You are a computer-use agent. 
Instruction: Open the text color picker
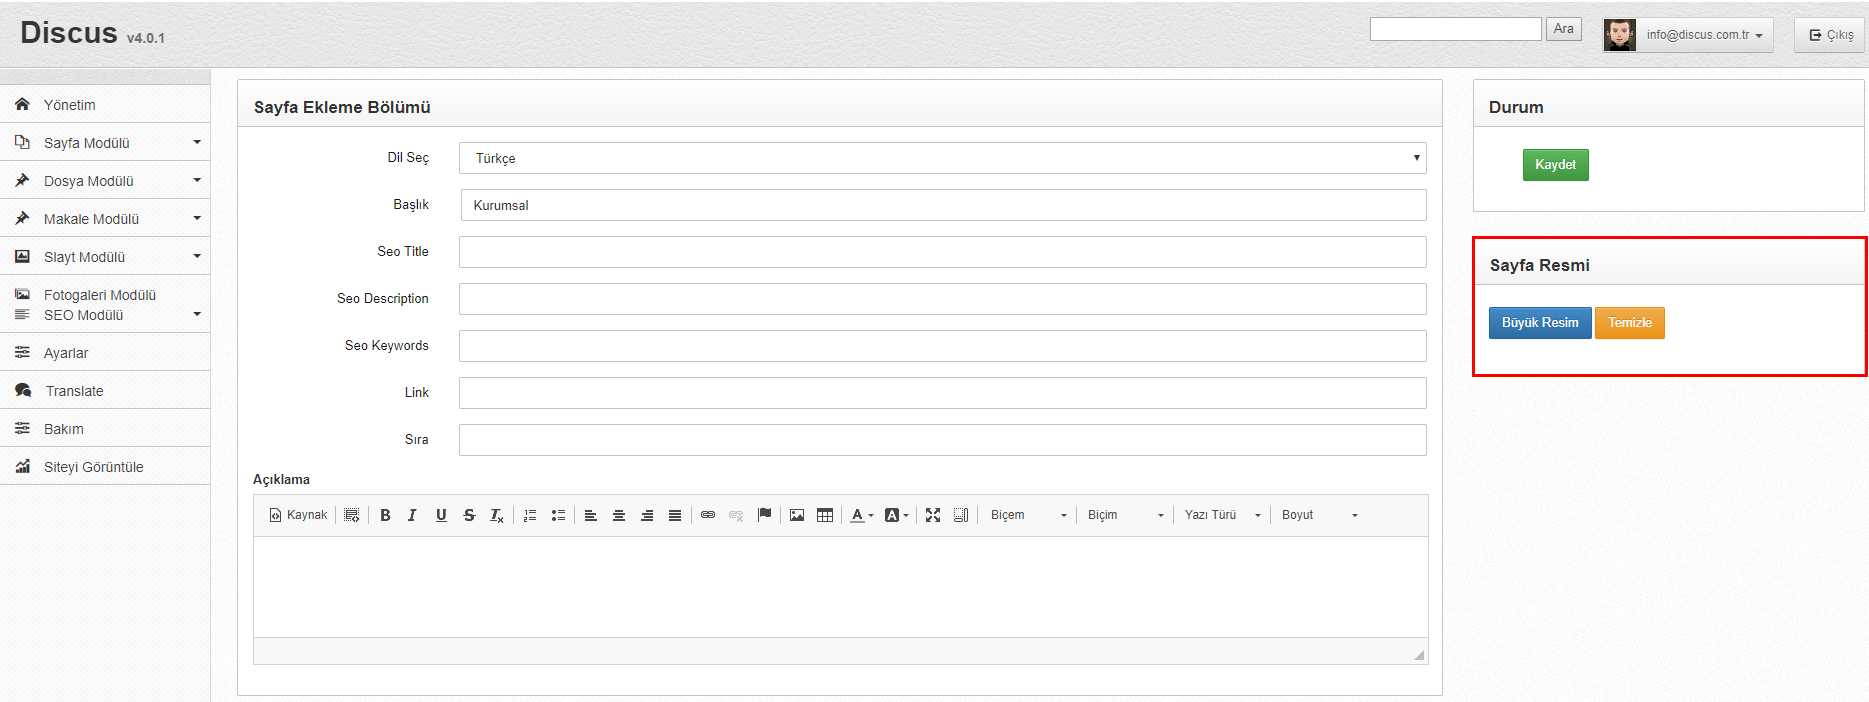(x=862, y=515)
